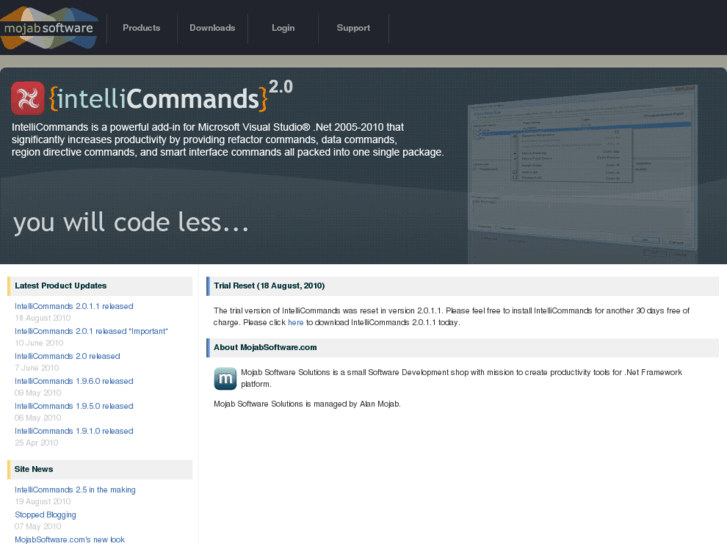This screenshot has height=545, width=727.
Task: Click the red IntelliCommands pinwheel icon
Action: point(28,98)
